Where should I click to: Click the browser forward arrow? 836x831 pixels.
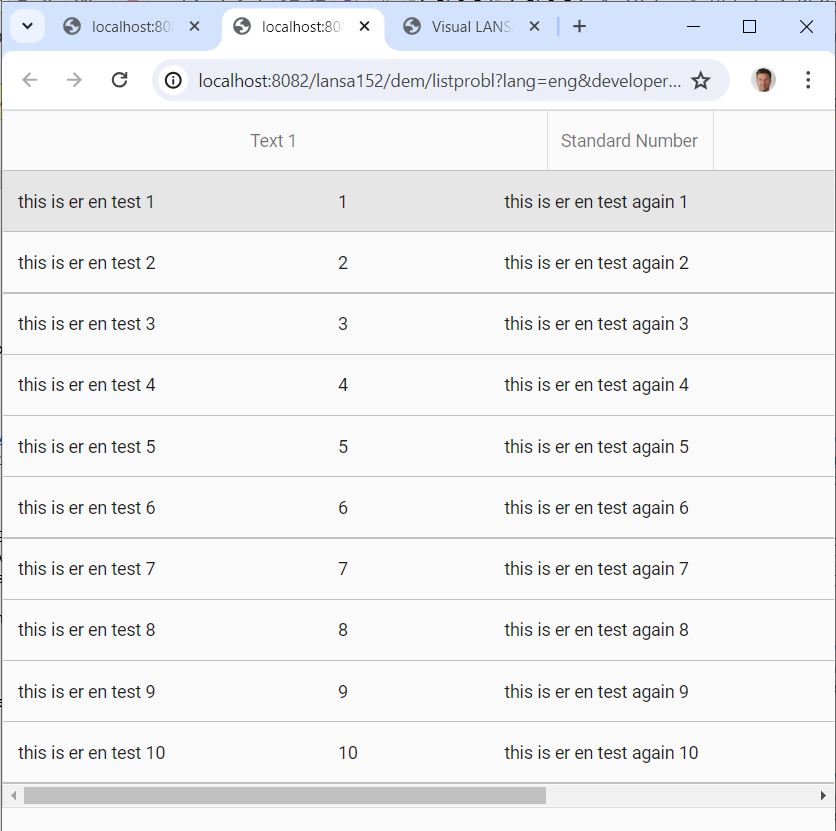(74, 80)
